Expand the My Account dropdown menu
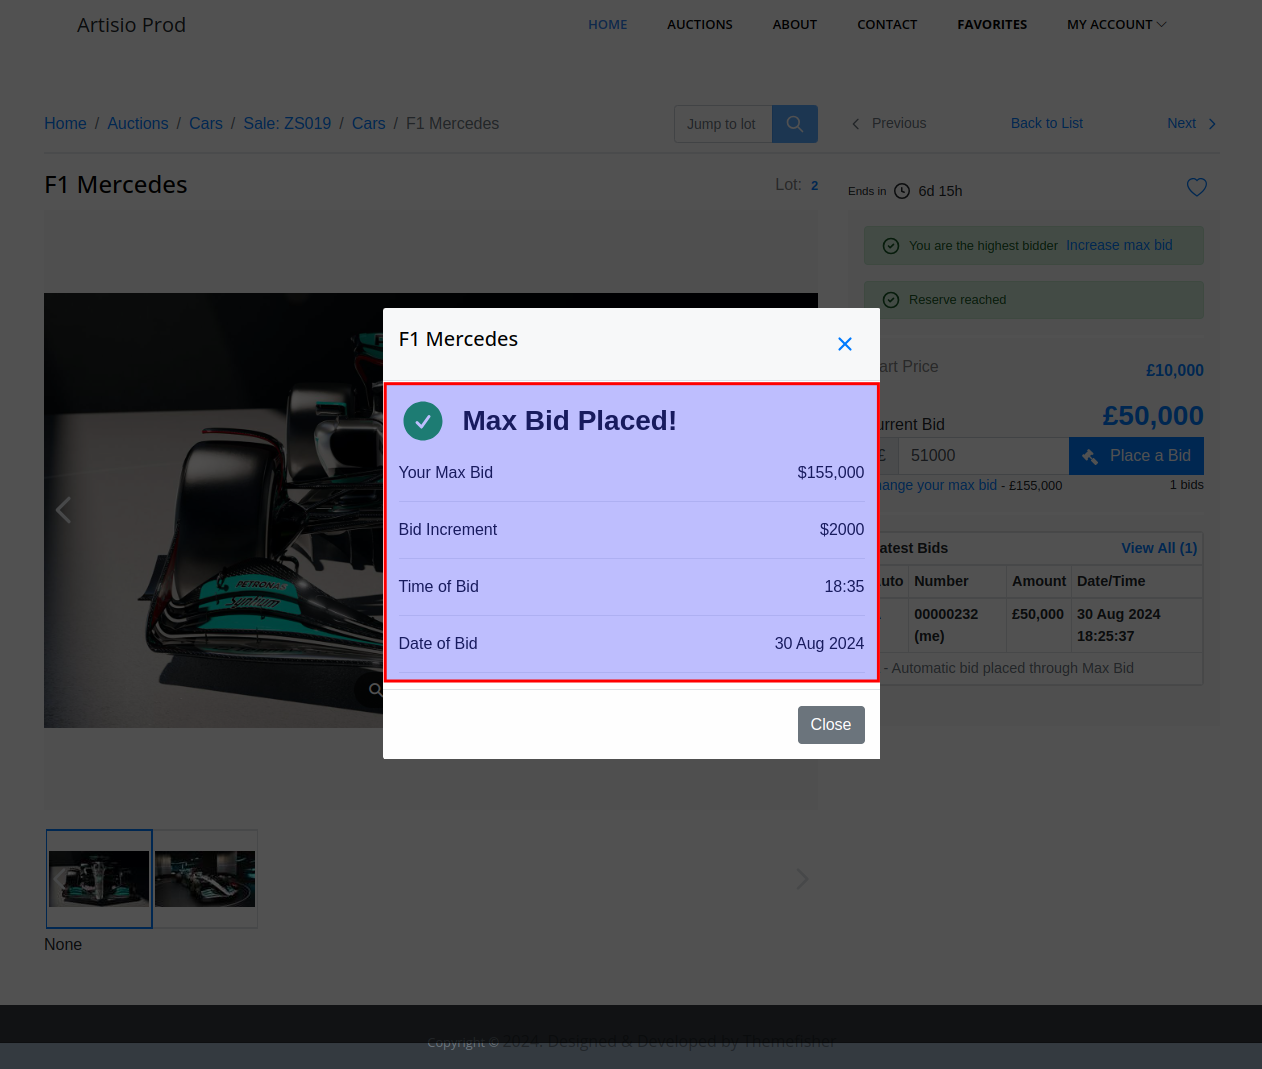The height and width of the screenshot is (1069, 1262). click(1116, 24)
